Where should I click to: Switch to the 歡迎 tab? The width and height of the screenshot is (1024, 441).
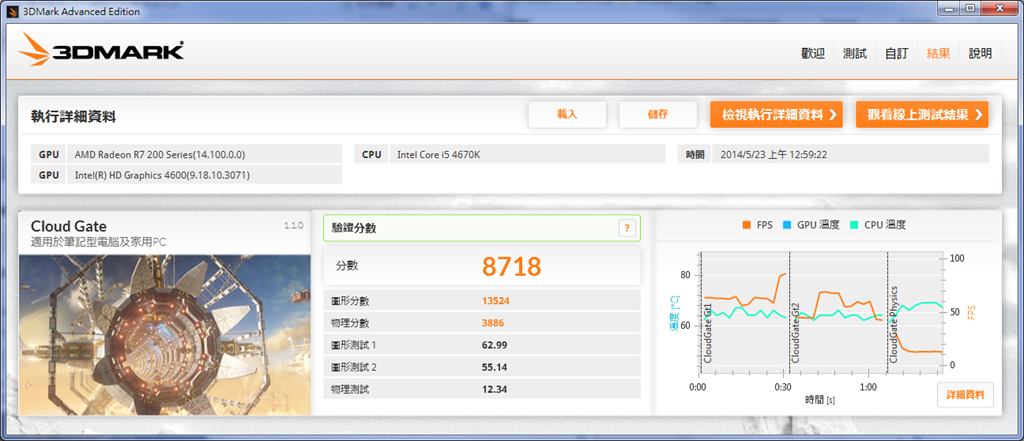tap(813, 54)
